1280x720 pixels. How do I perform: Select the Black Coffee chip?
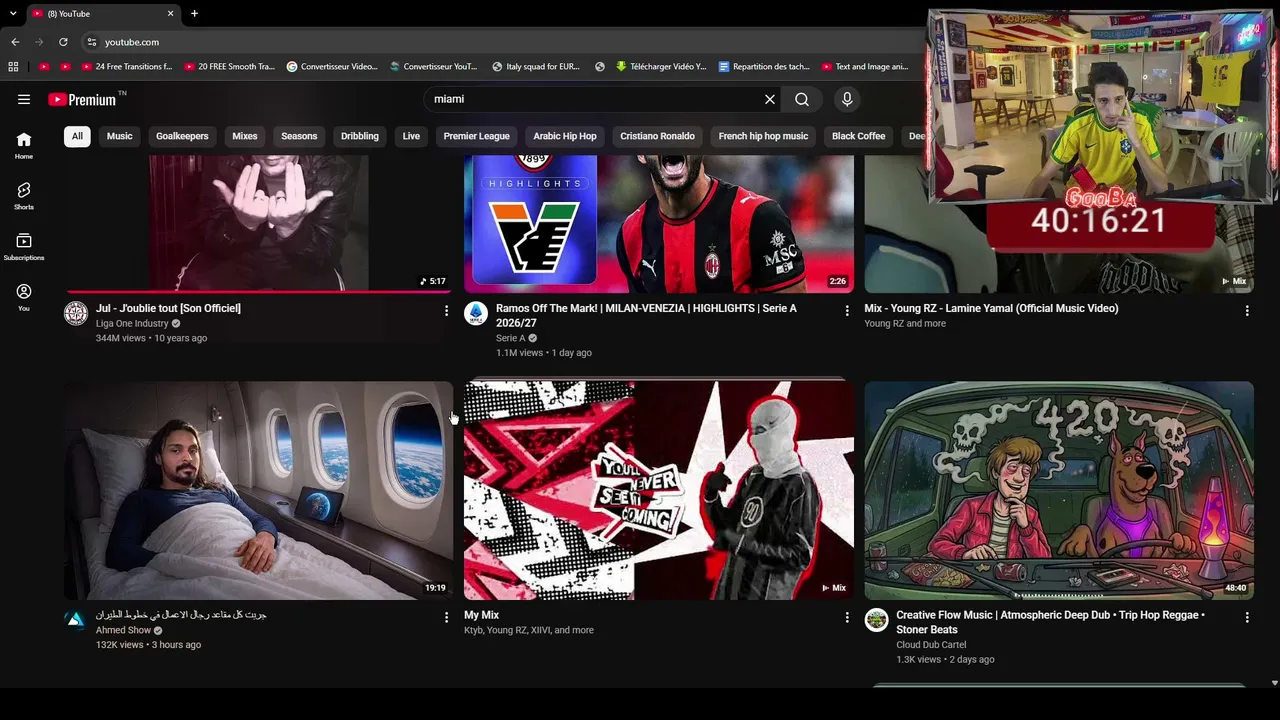point(858,136)
